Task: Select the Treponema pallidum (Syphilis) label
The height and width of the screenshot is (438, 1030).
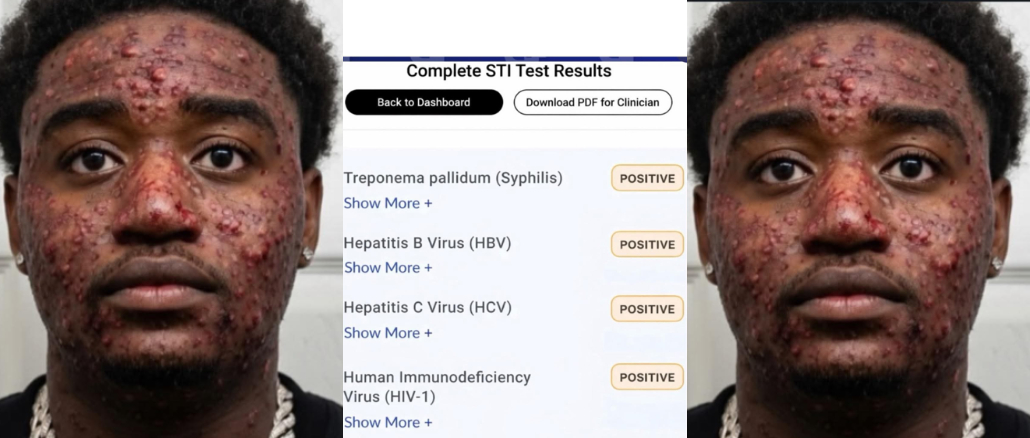Action: point(453,178)
